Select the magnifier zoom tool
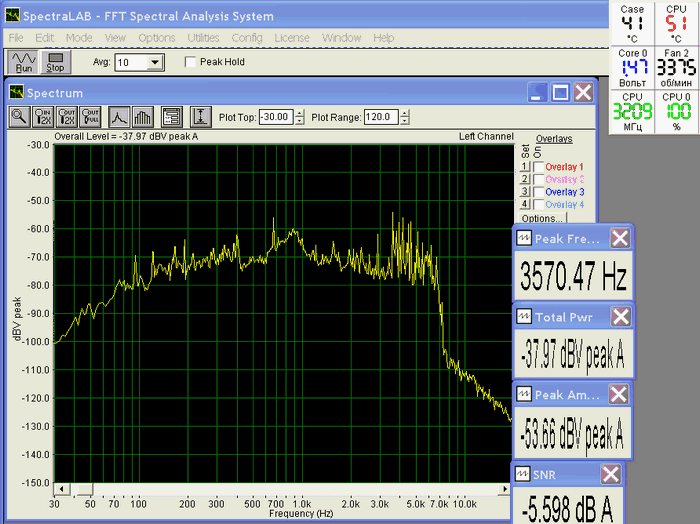Image resolution: width=700 pixels, height=524 pixels. point(19,116)
